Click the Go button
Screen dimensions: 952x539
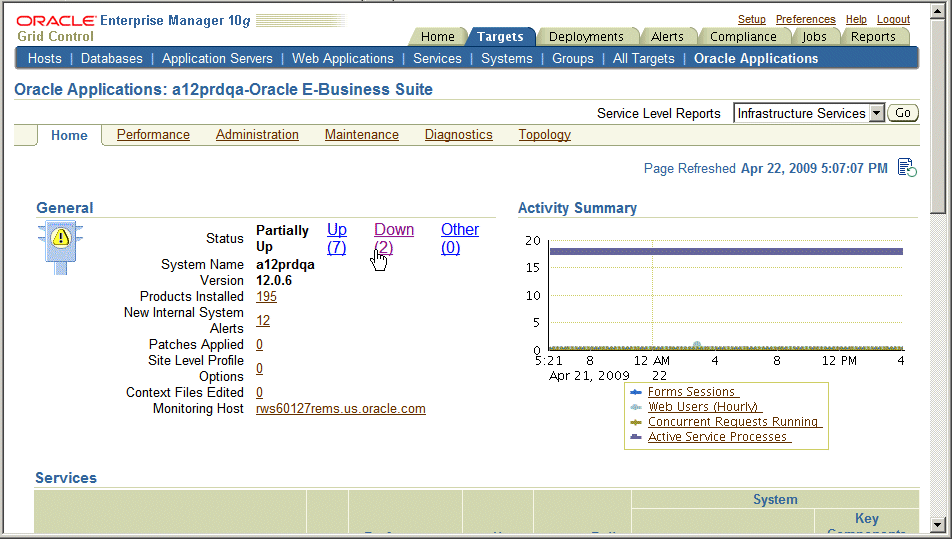tap(903, 113)
